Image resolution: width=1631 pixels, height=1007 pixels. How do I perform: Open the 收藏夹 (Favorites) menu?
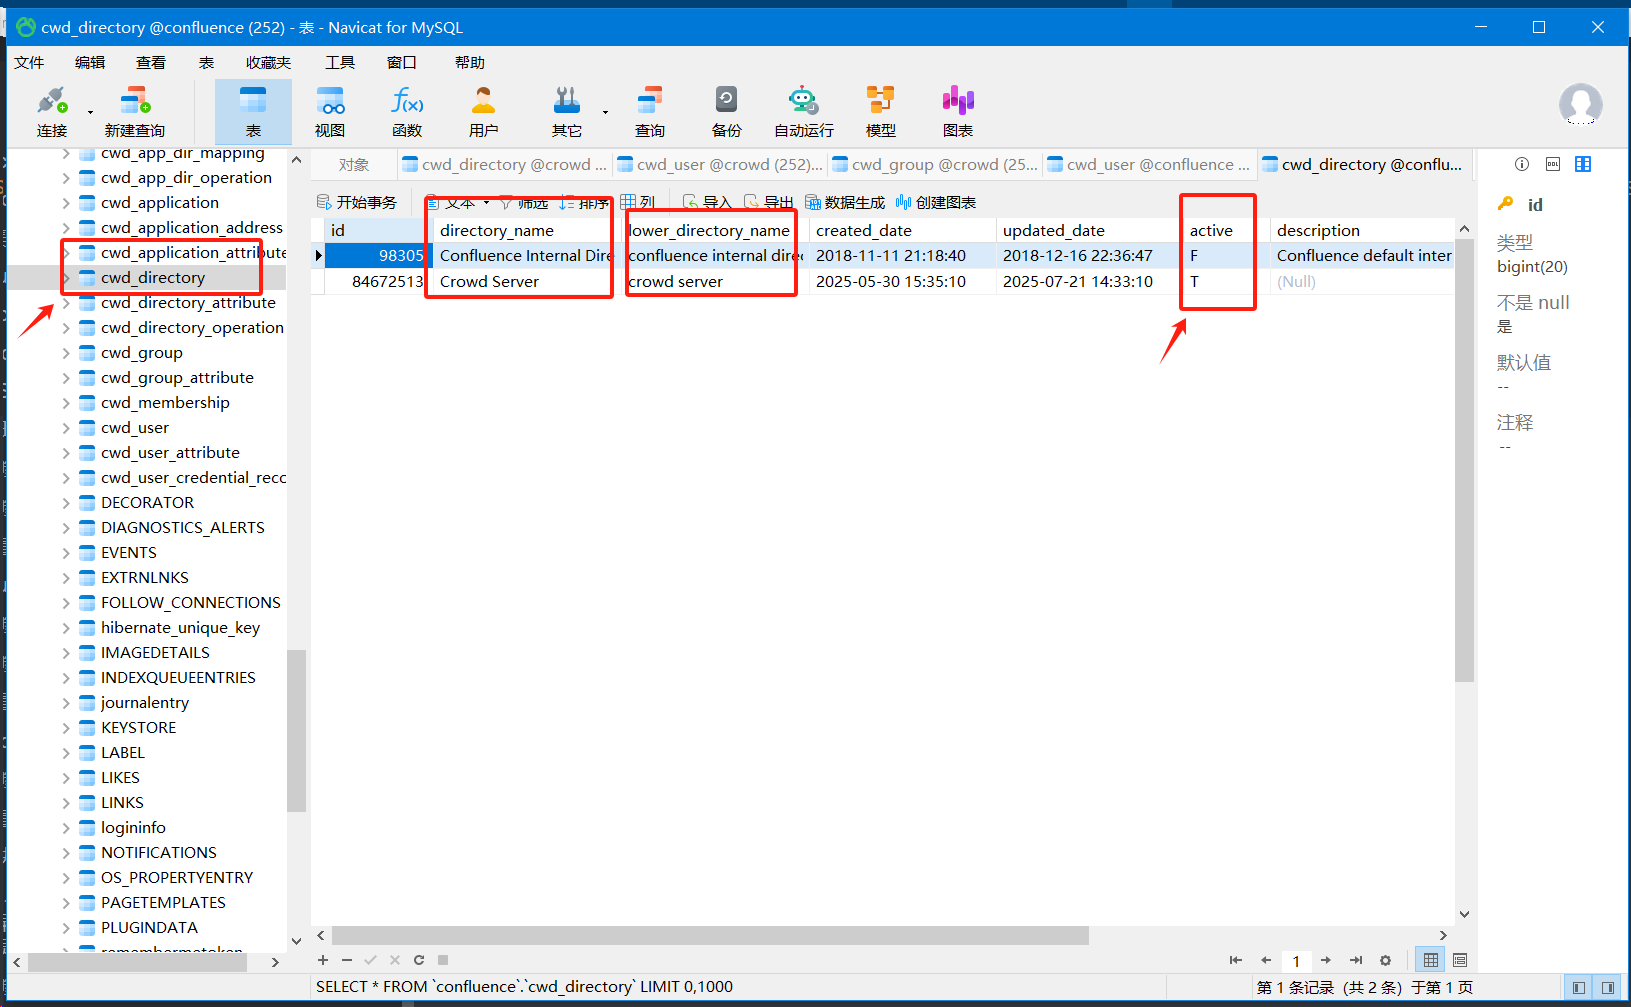point(268,62)
